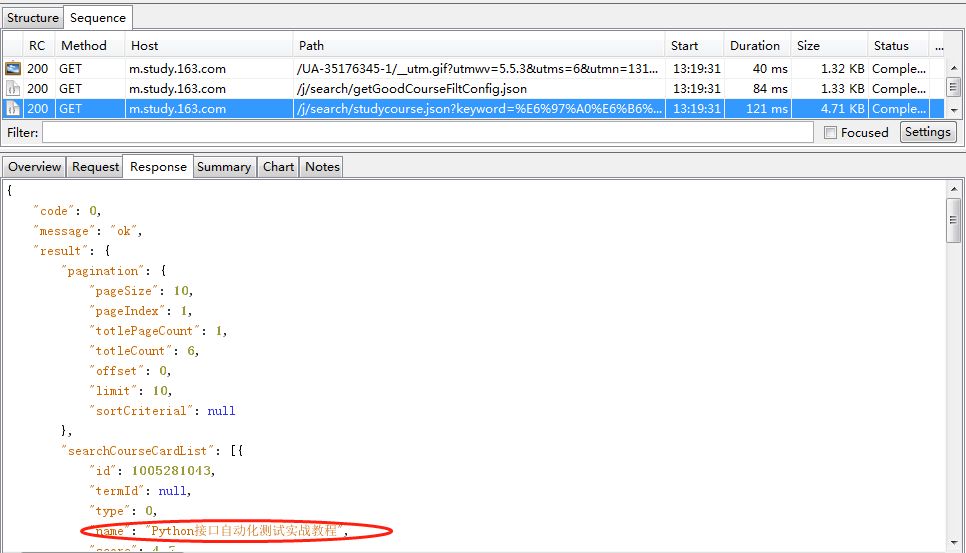Click the "offset": 0 line
Screen dimensions: 966x553
click(130, 371)
